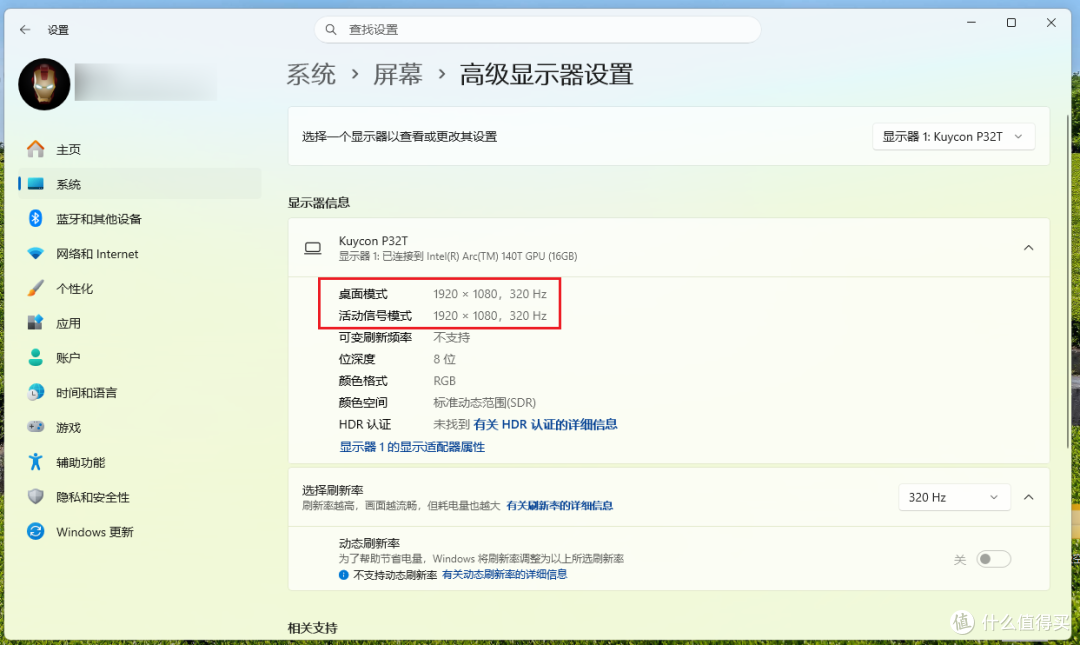
Task: Go to 网络和 Internet settings
Action: (x=140, y=254)
